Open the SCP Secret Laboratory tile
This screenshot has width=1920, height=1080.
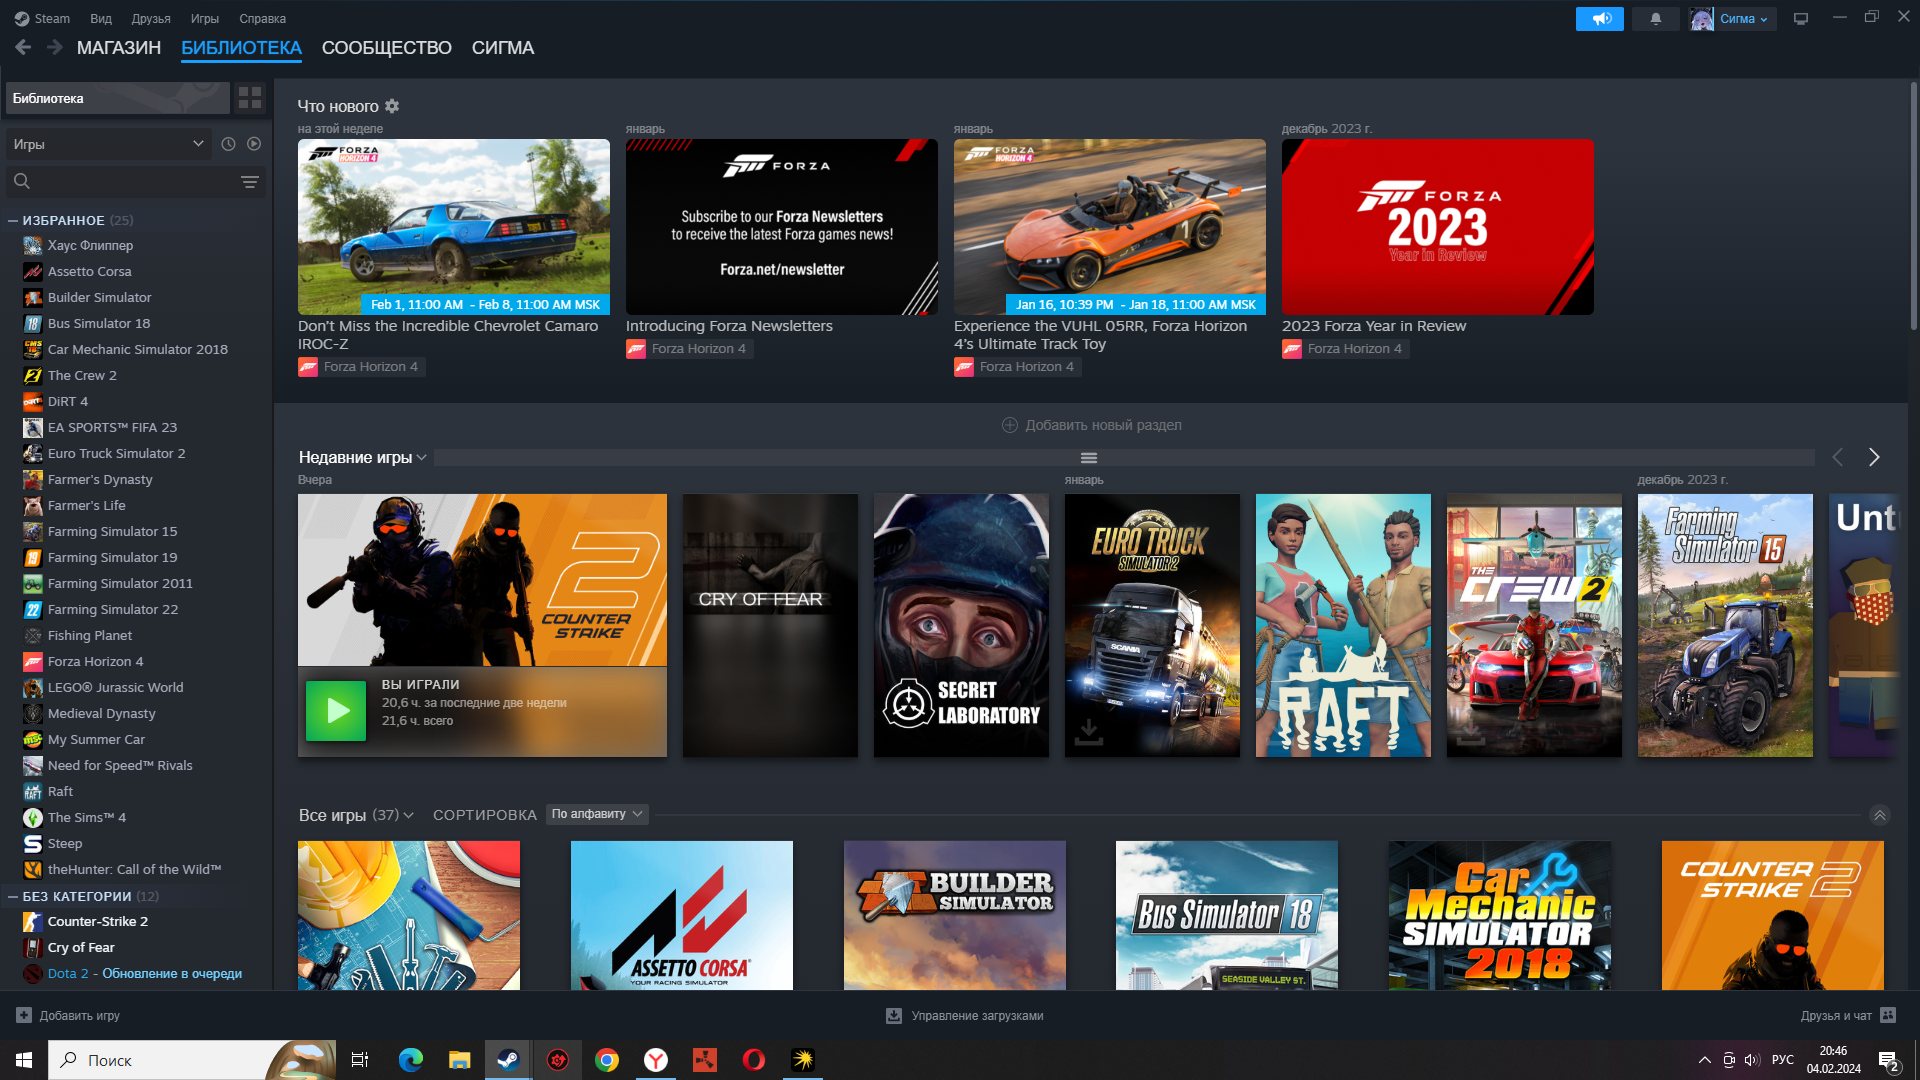click(961, 625)
